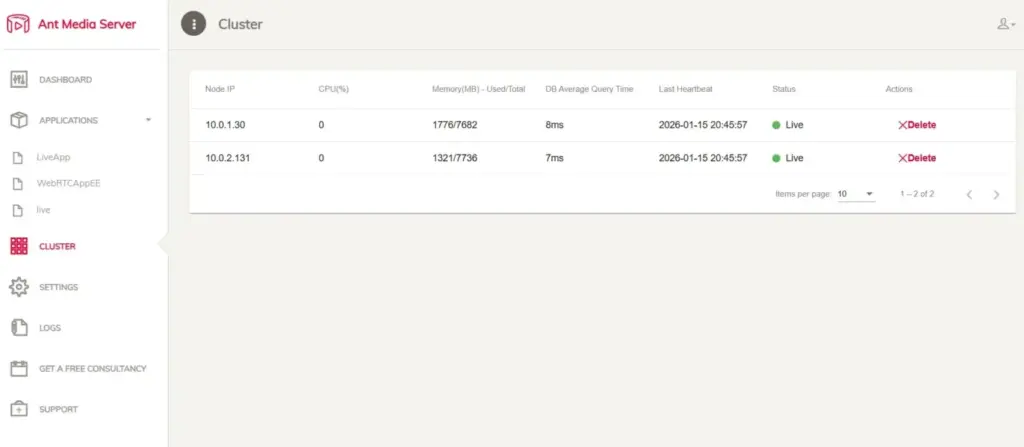
Task: Open the three-dot menu beside Cluster title
Action: 193,24
